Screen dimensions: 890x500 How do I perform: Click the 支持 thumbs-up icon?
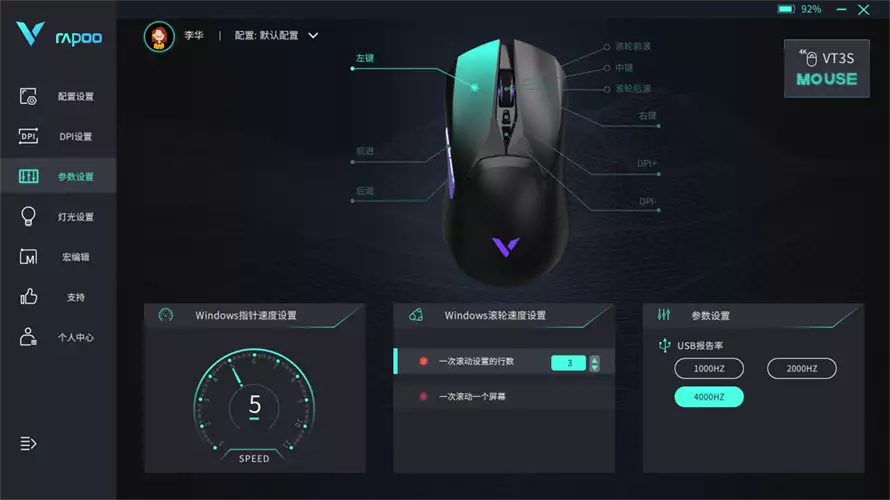[x=28, y=296]
